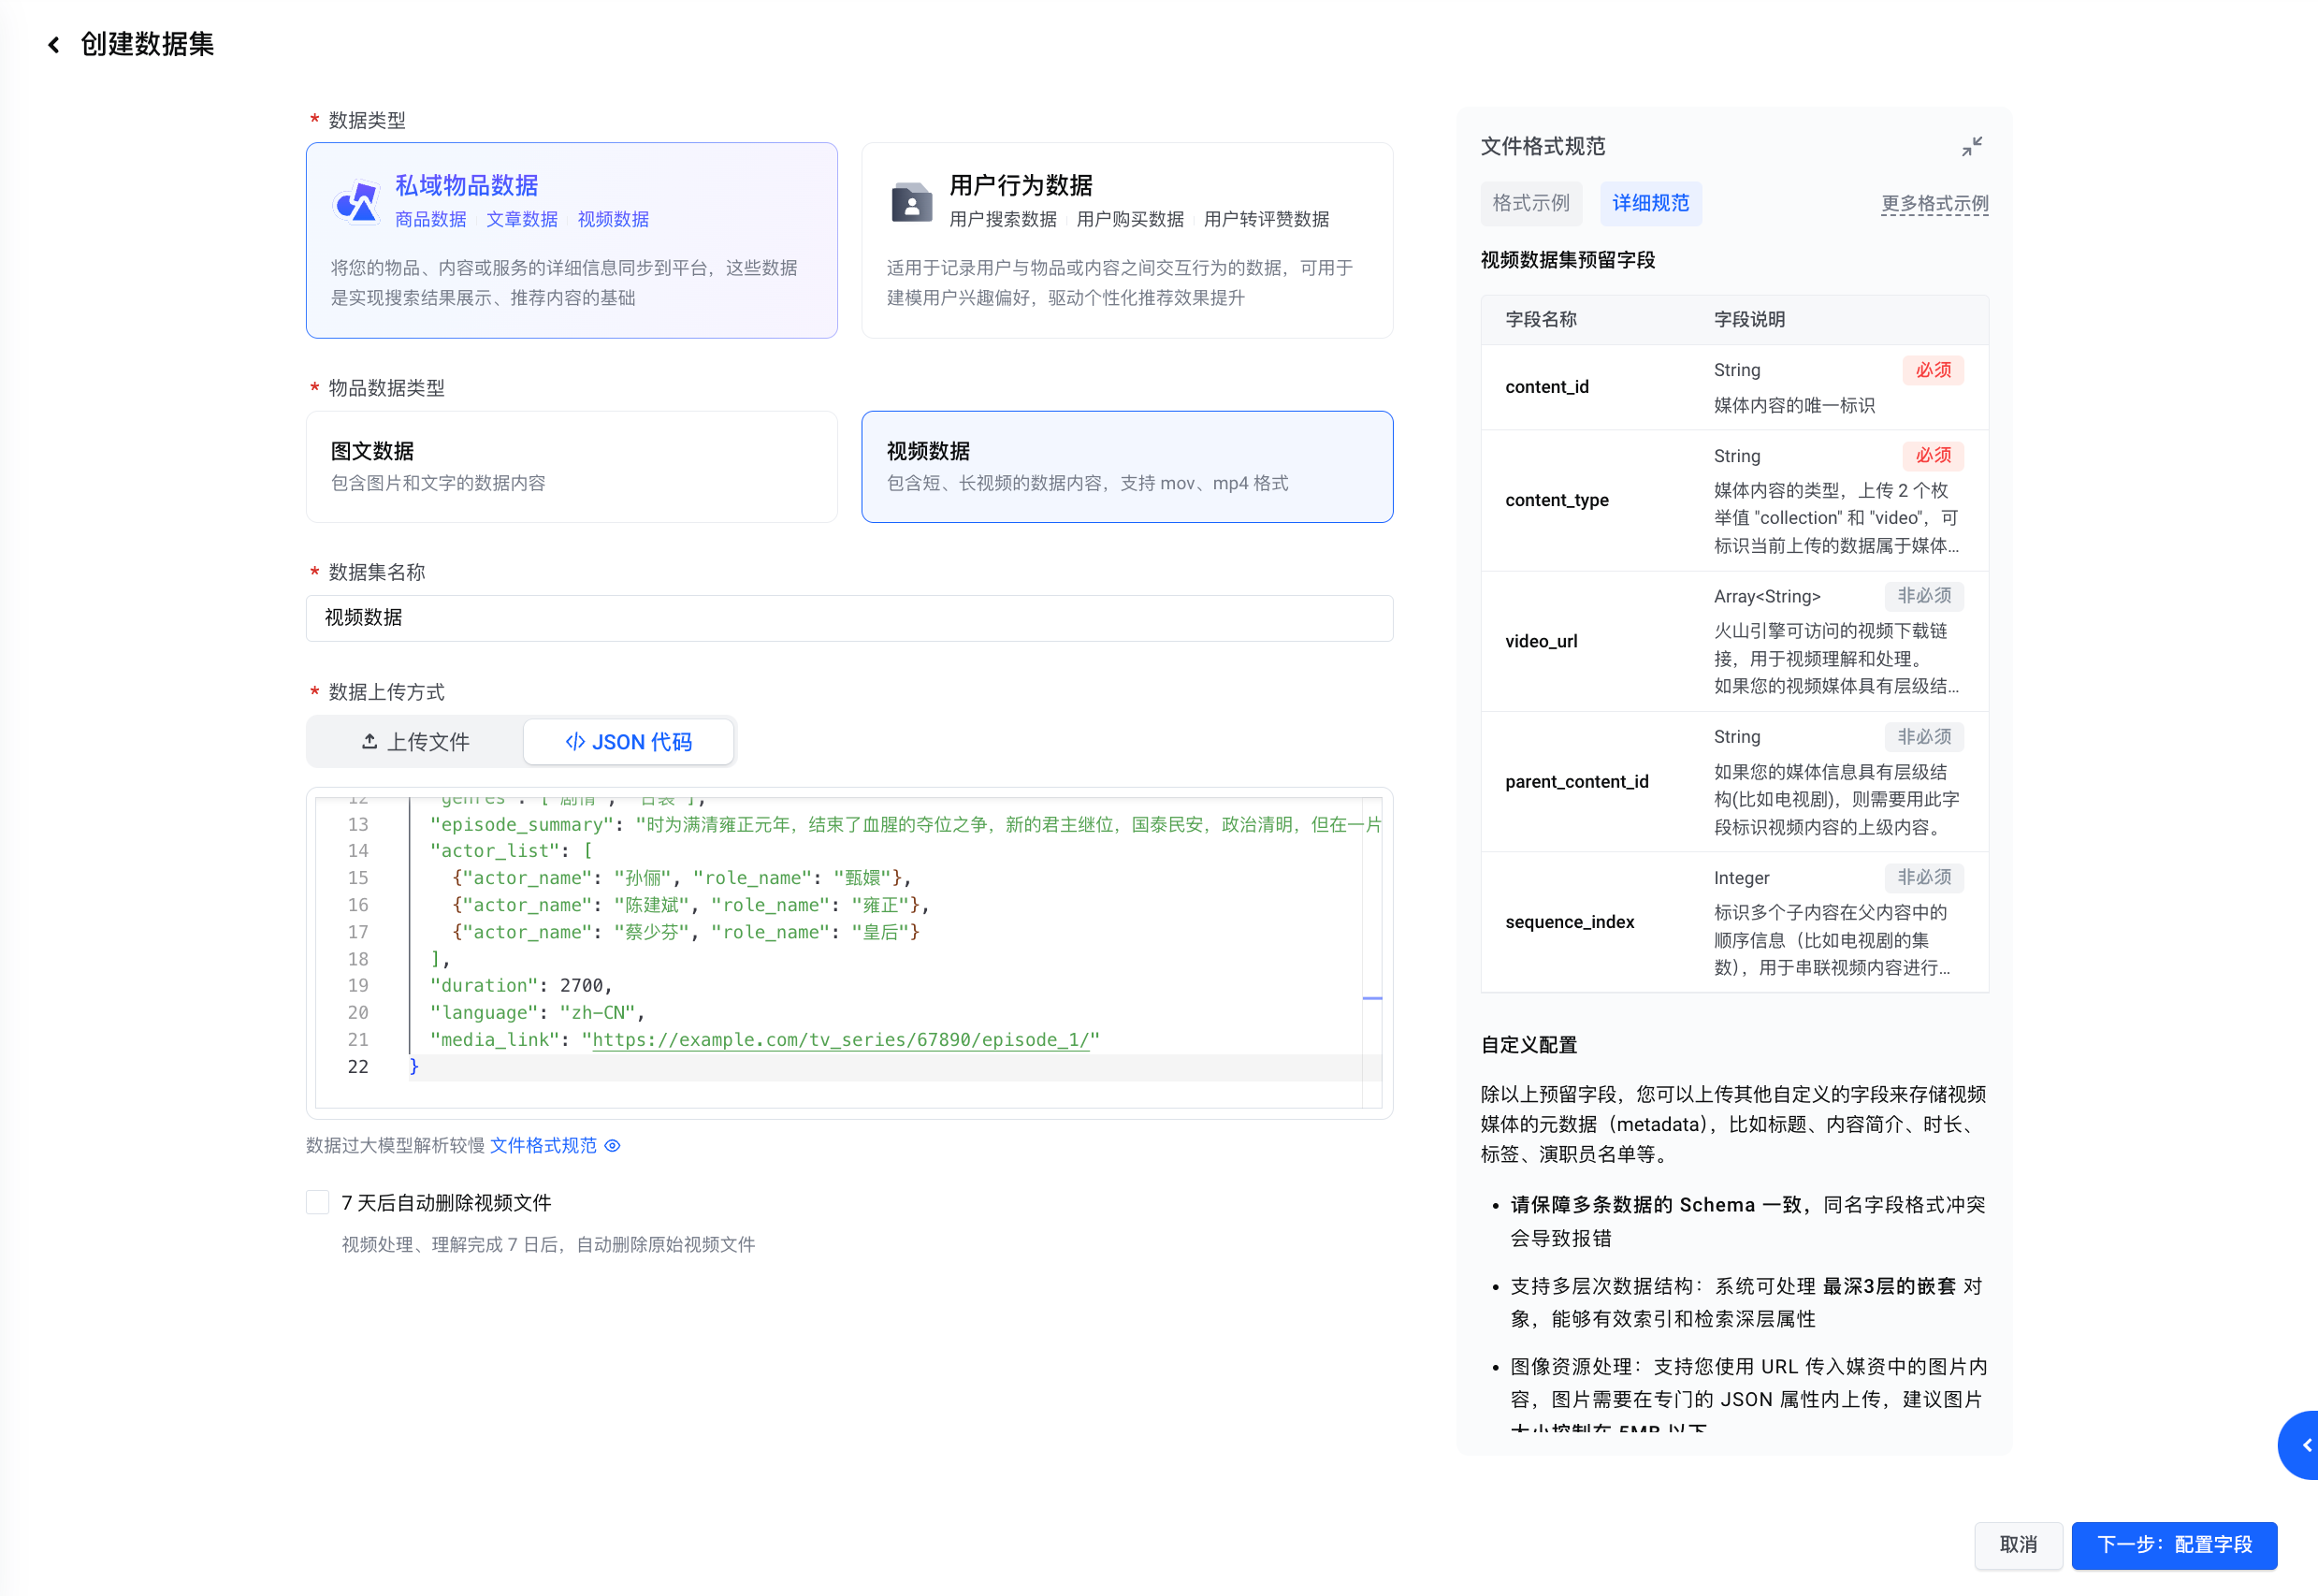Viewport: 2318px width, 1596px height.
Task: Click the eye icon next to 文件格式规范 link
Action: (x=612, y=1146)
